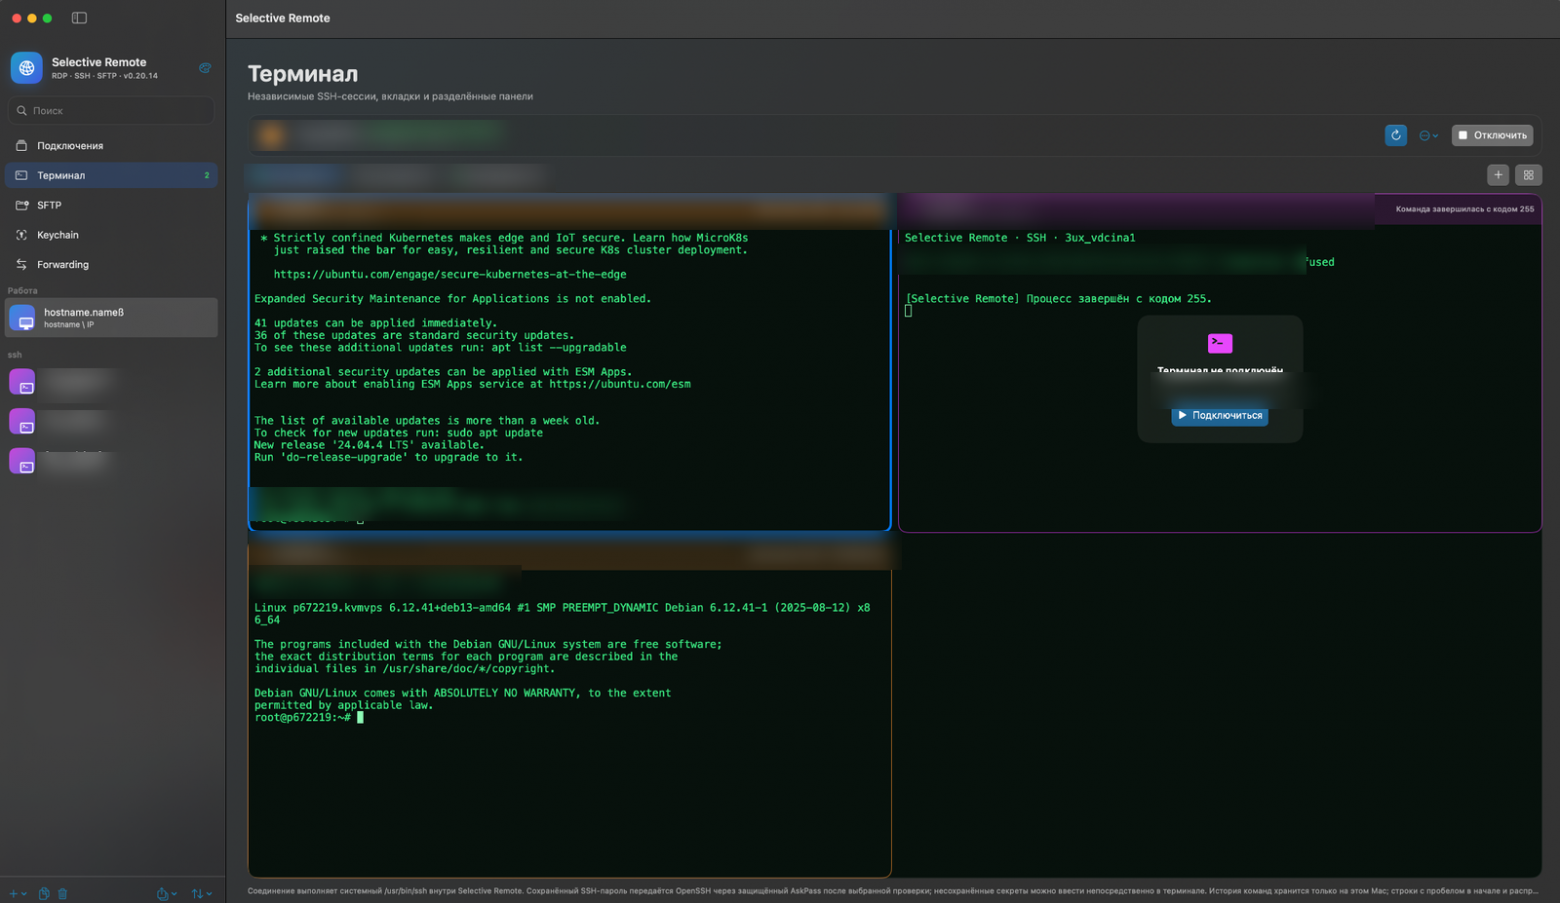Open Keychain section in sidebar
Screen dimensions: 1560x903
(x=111, y=235)
